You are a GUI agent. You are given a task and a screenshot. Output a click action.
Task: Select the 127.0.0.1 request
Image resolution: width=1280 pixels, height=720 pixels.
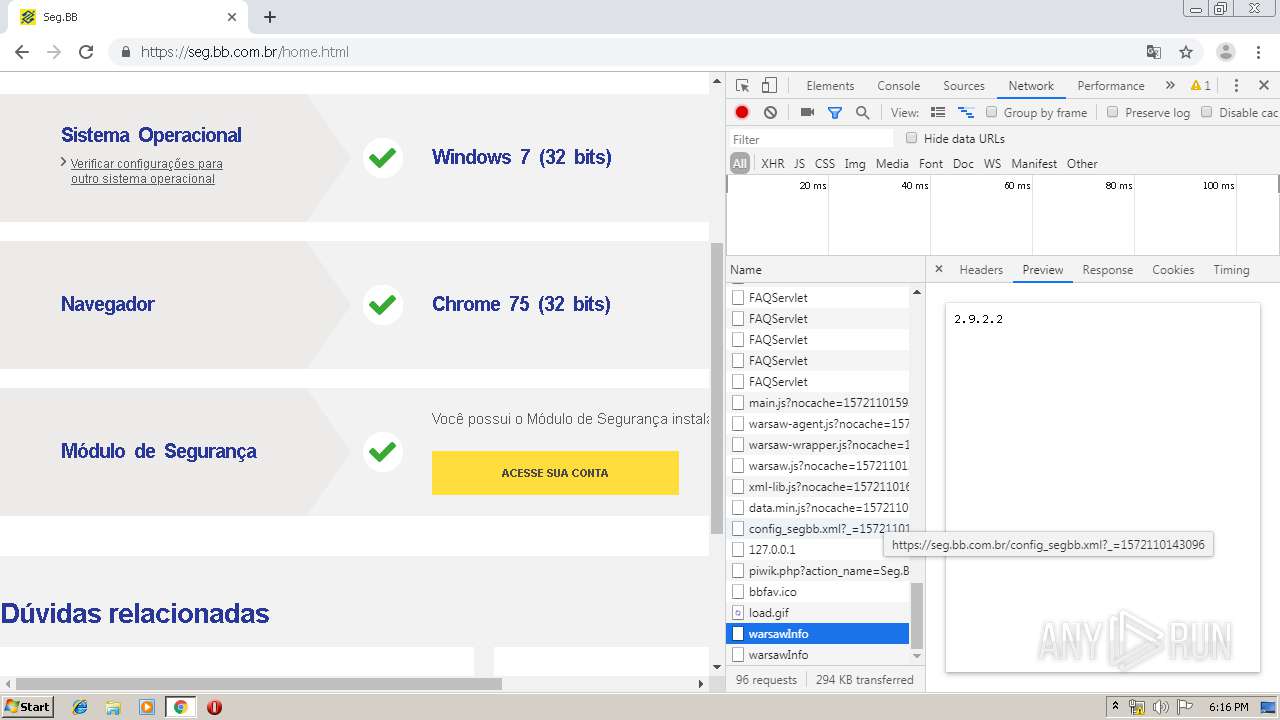tap(818, 550)
